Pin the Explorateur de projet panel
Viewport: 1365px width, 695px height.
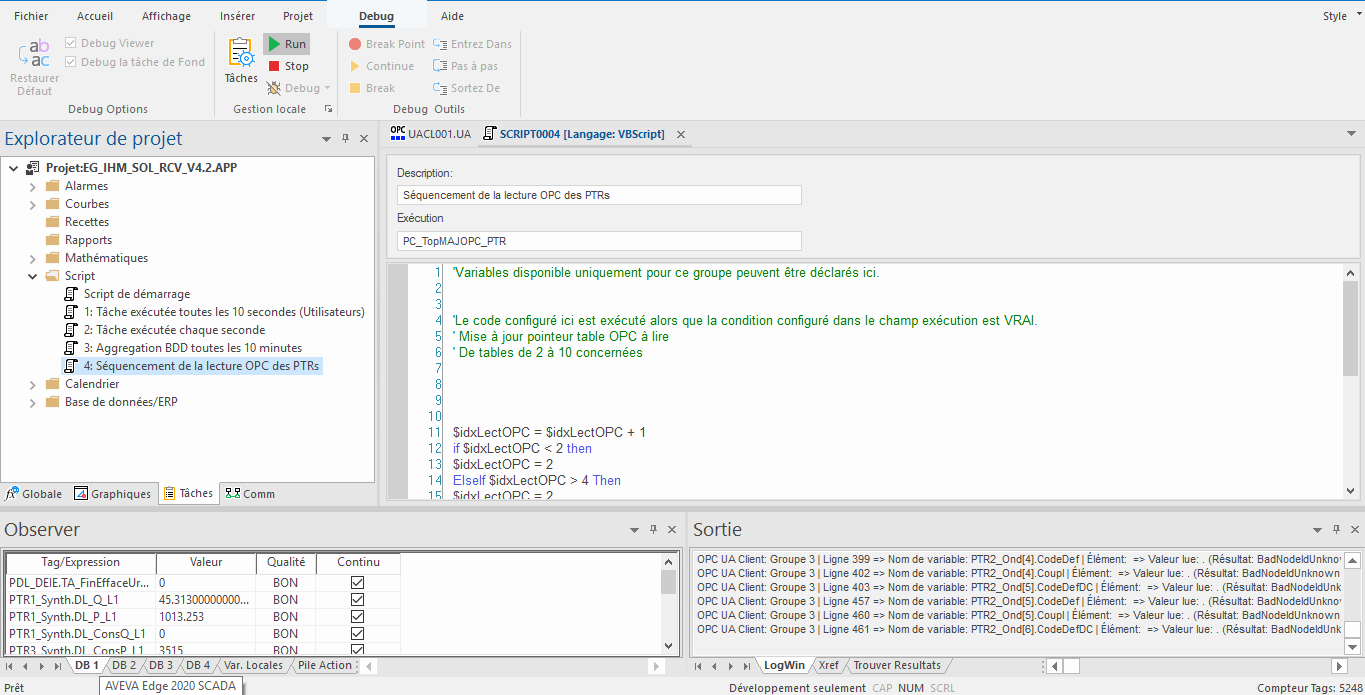[x=345, y=139]
